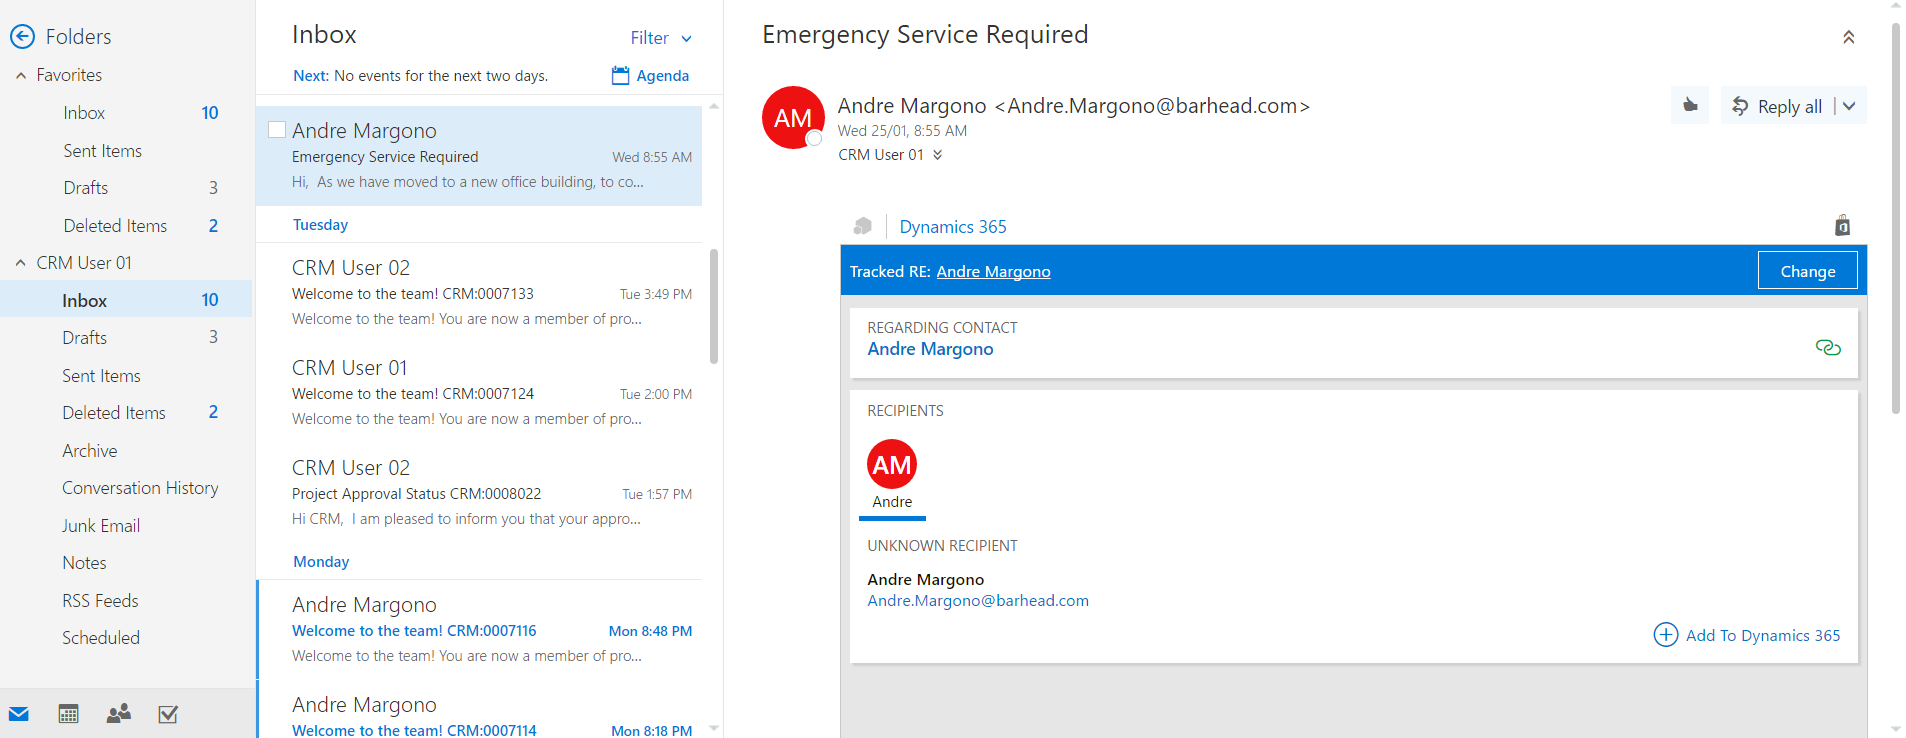1906x738 pixels.
Task: Click Add To Dynamics 365 link
Action: pos(1746,635)
